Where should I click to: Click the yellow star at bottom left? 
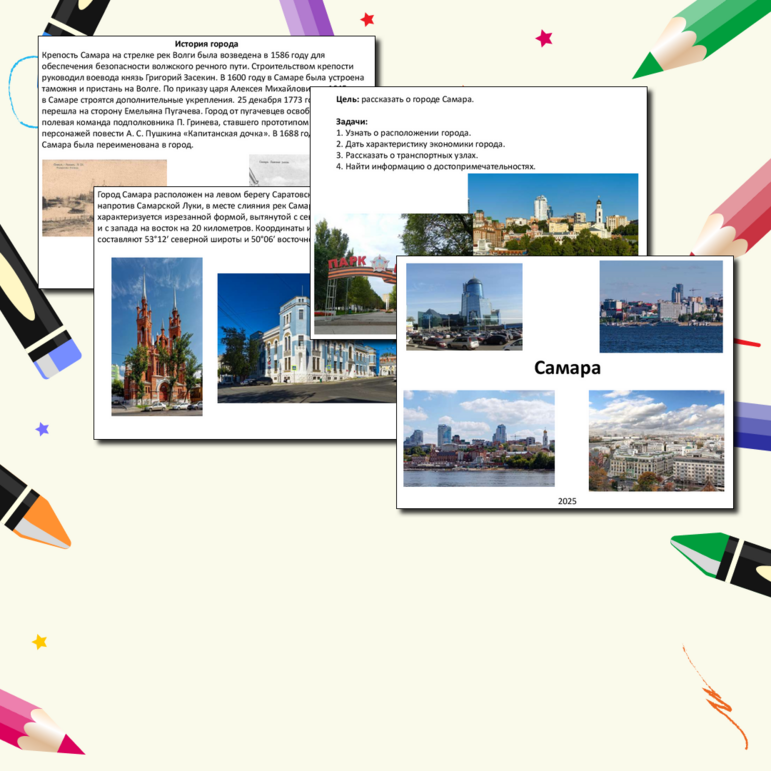click(39, 641)
